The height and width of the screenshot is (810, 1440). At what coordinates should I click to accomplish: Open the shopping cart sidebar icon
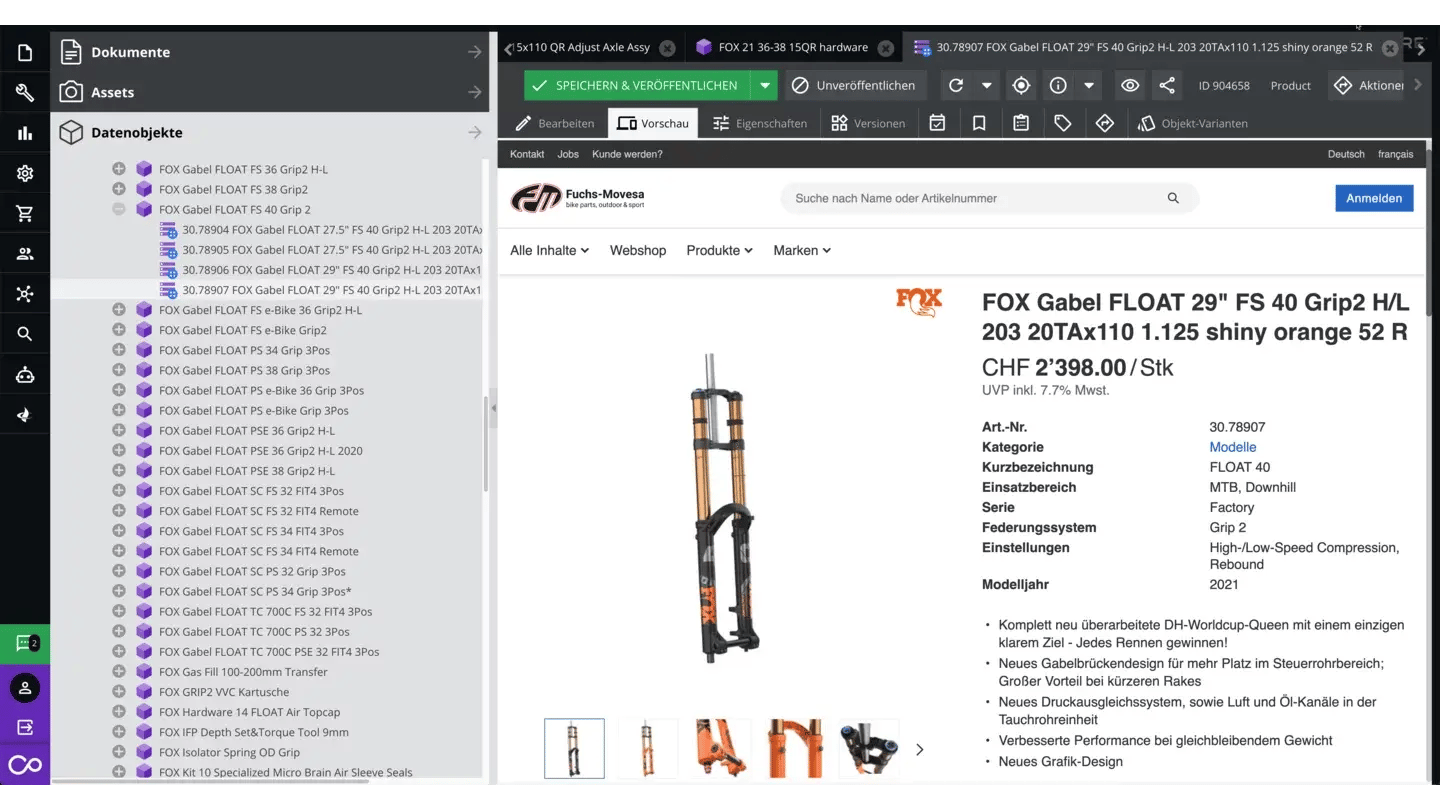pyautogui.click(x=24, y=213)
